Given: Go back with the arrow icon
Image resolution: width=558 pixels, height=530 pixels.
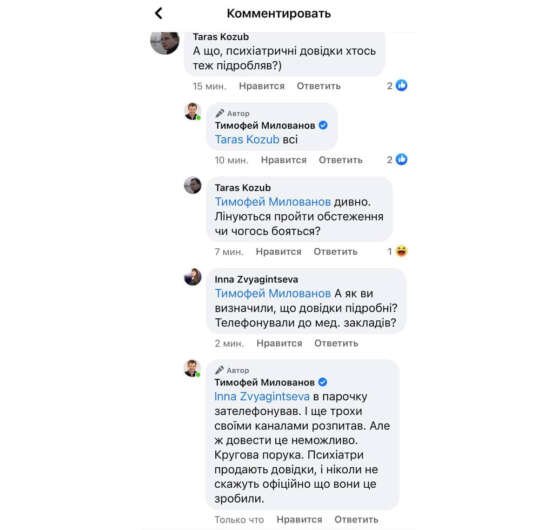Looking at the screenshot, I should pyautogui.click(x=159, y=14).
